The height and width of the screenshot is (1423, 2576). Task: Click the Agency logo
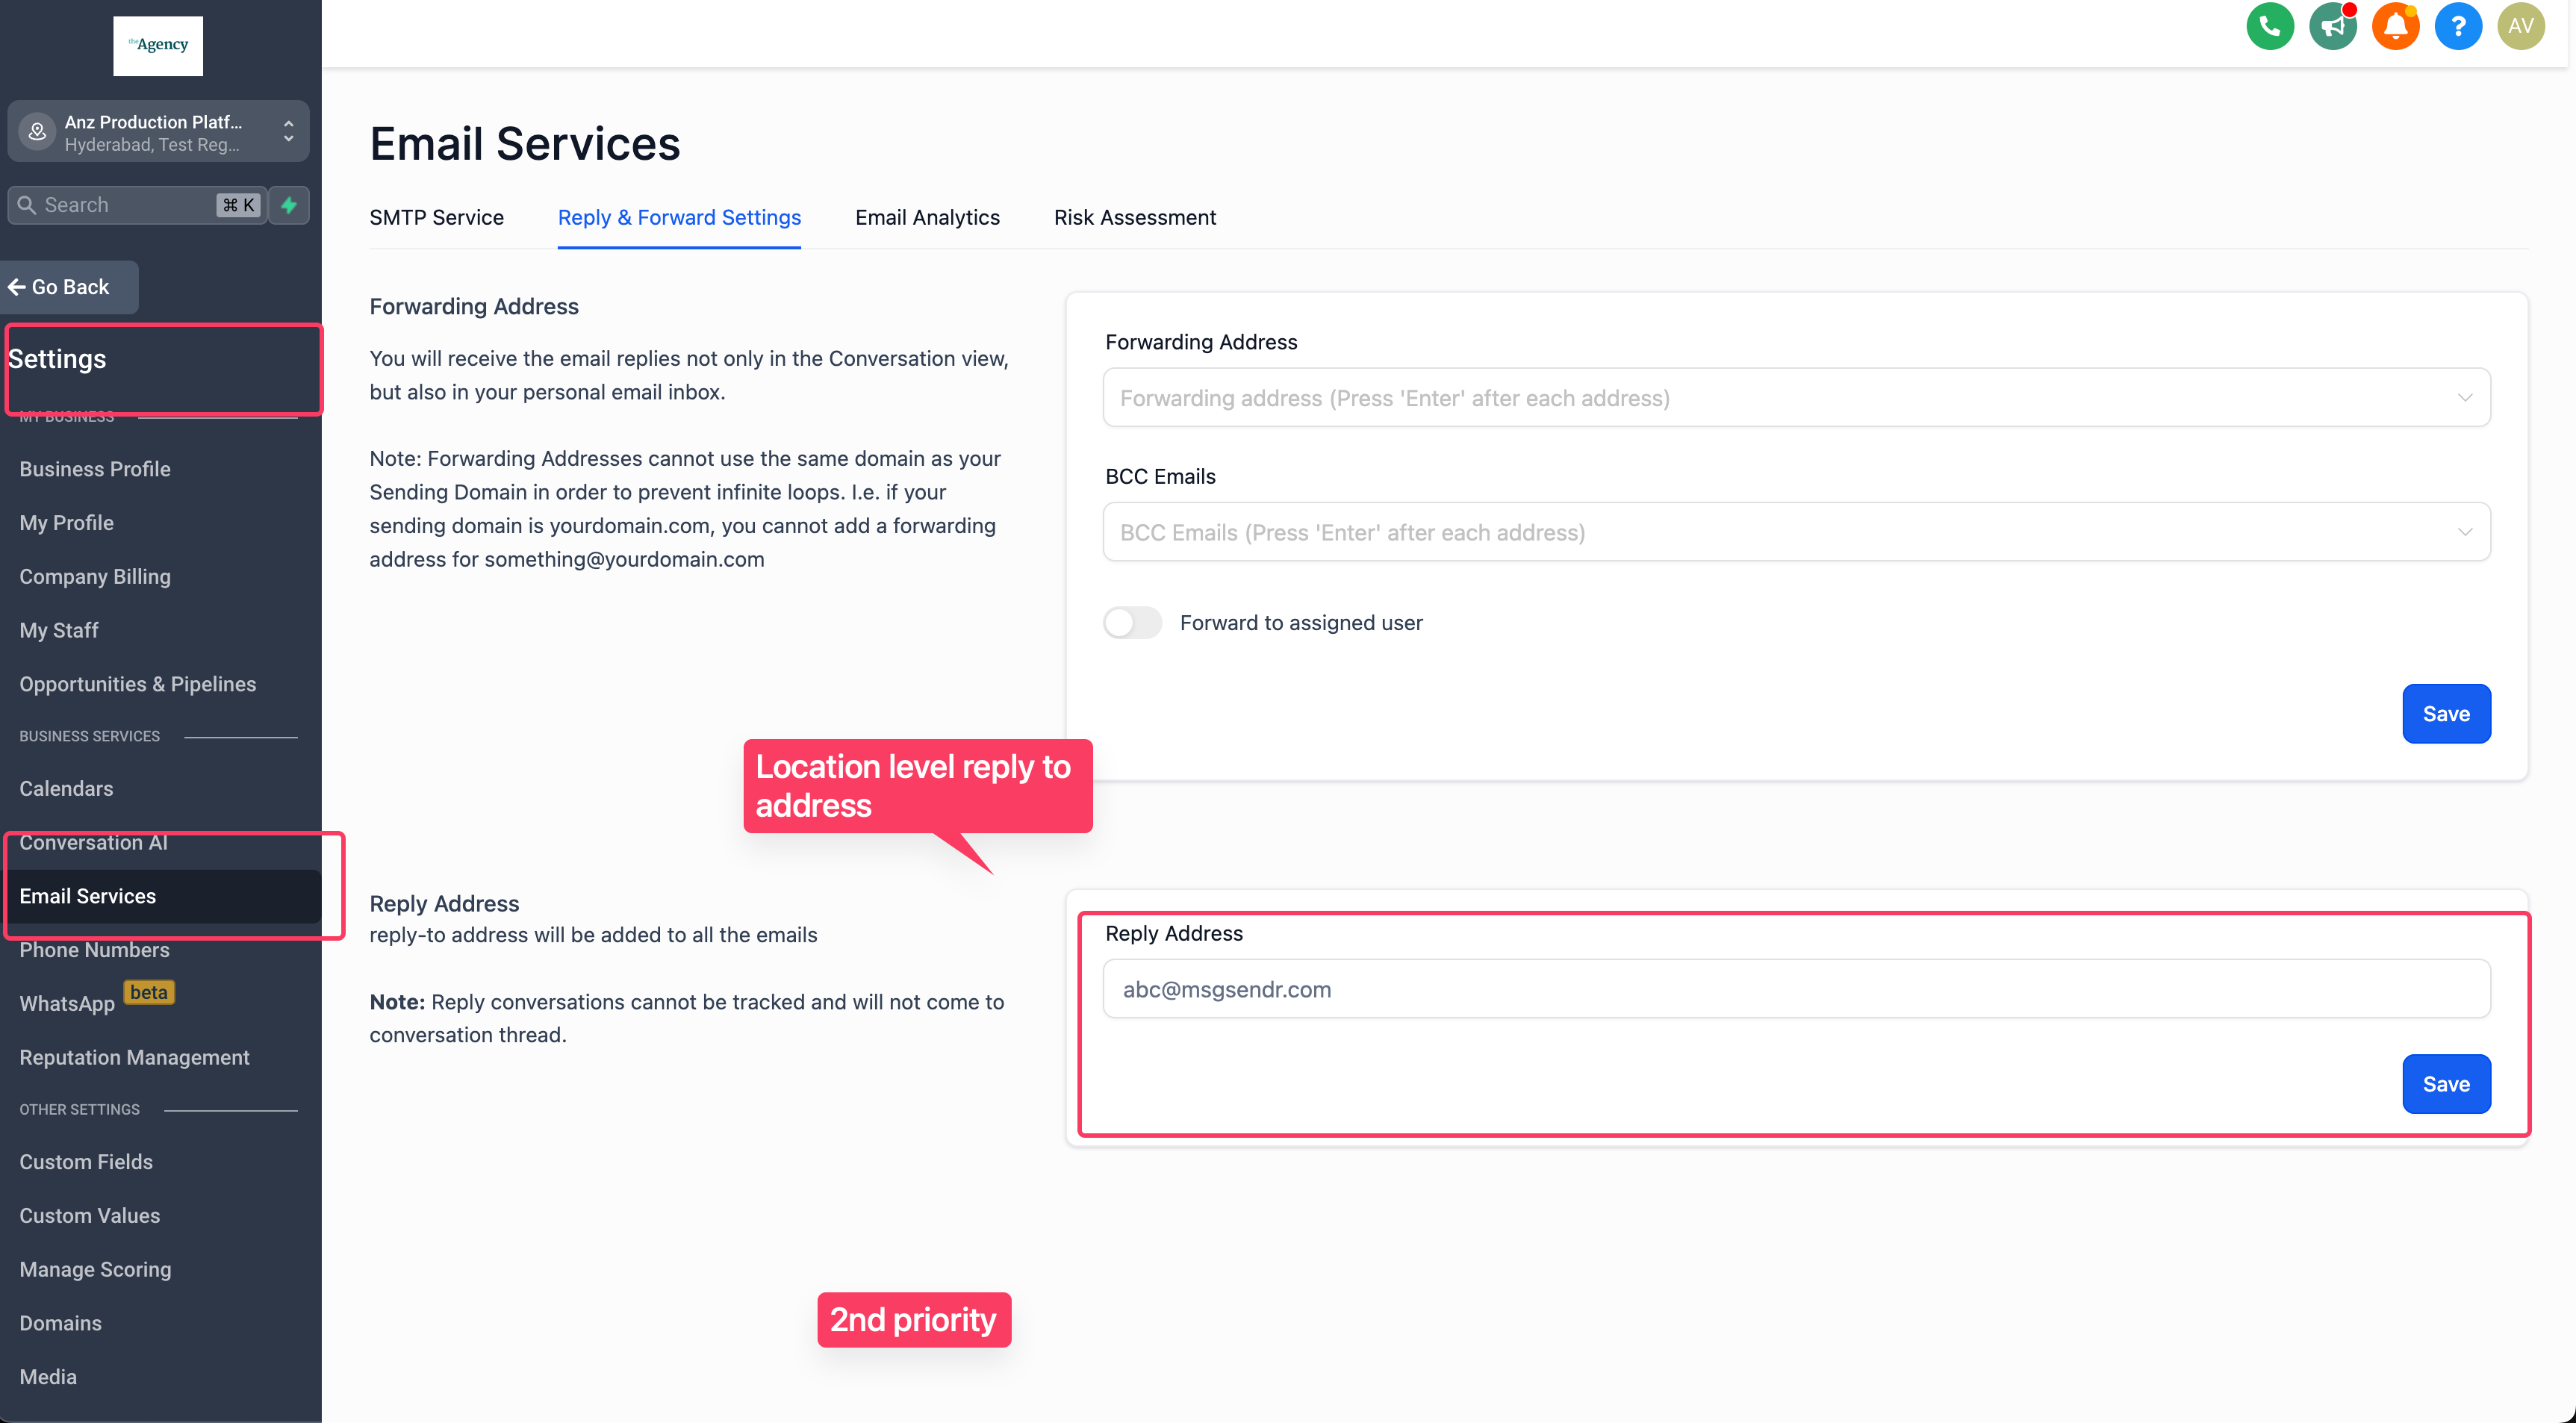[x=158, y=46]
